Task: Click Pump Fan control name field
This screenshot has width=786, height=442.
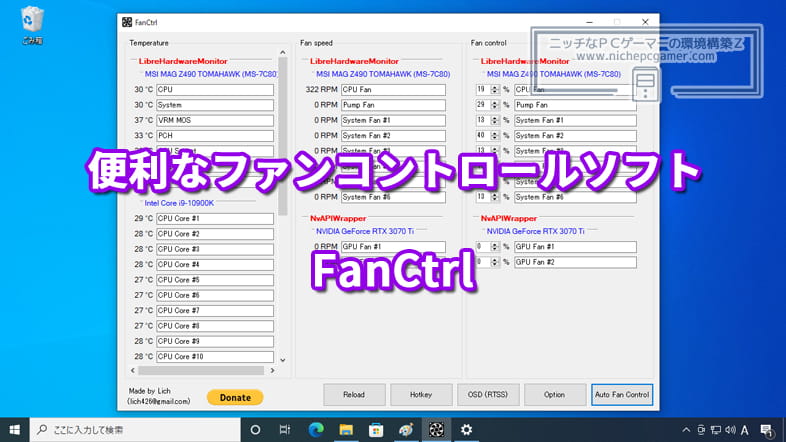Action: (575, 105)
